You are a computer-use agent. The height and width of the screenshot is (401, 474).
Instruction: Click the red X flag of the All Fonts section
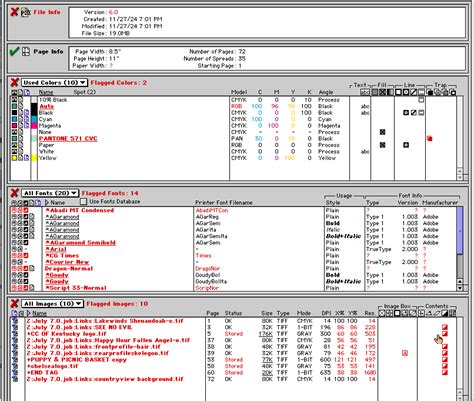pyautogui.click(x=14, y=193)
